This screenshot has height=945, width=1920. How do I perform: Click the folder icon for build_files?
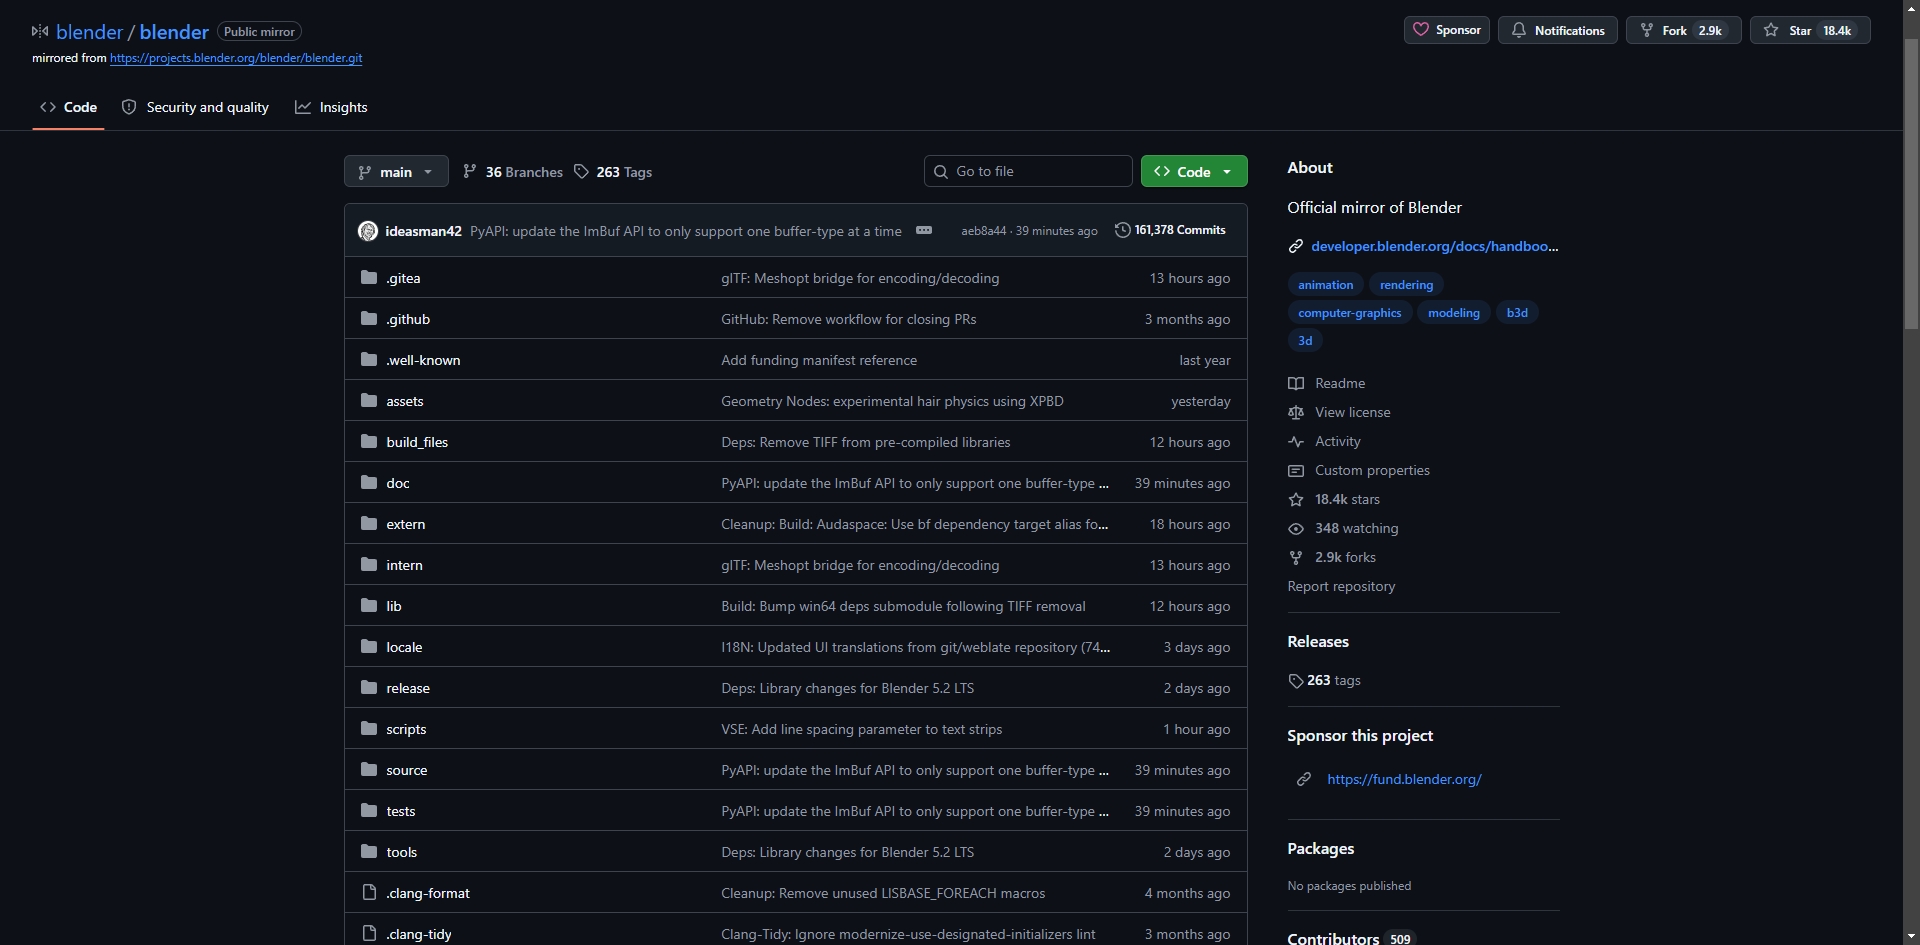pyautogui.click(x=369, y=441)
